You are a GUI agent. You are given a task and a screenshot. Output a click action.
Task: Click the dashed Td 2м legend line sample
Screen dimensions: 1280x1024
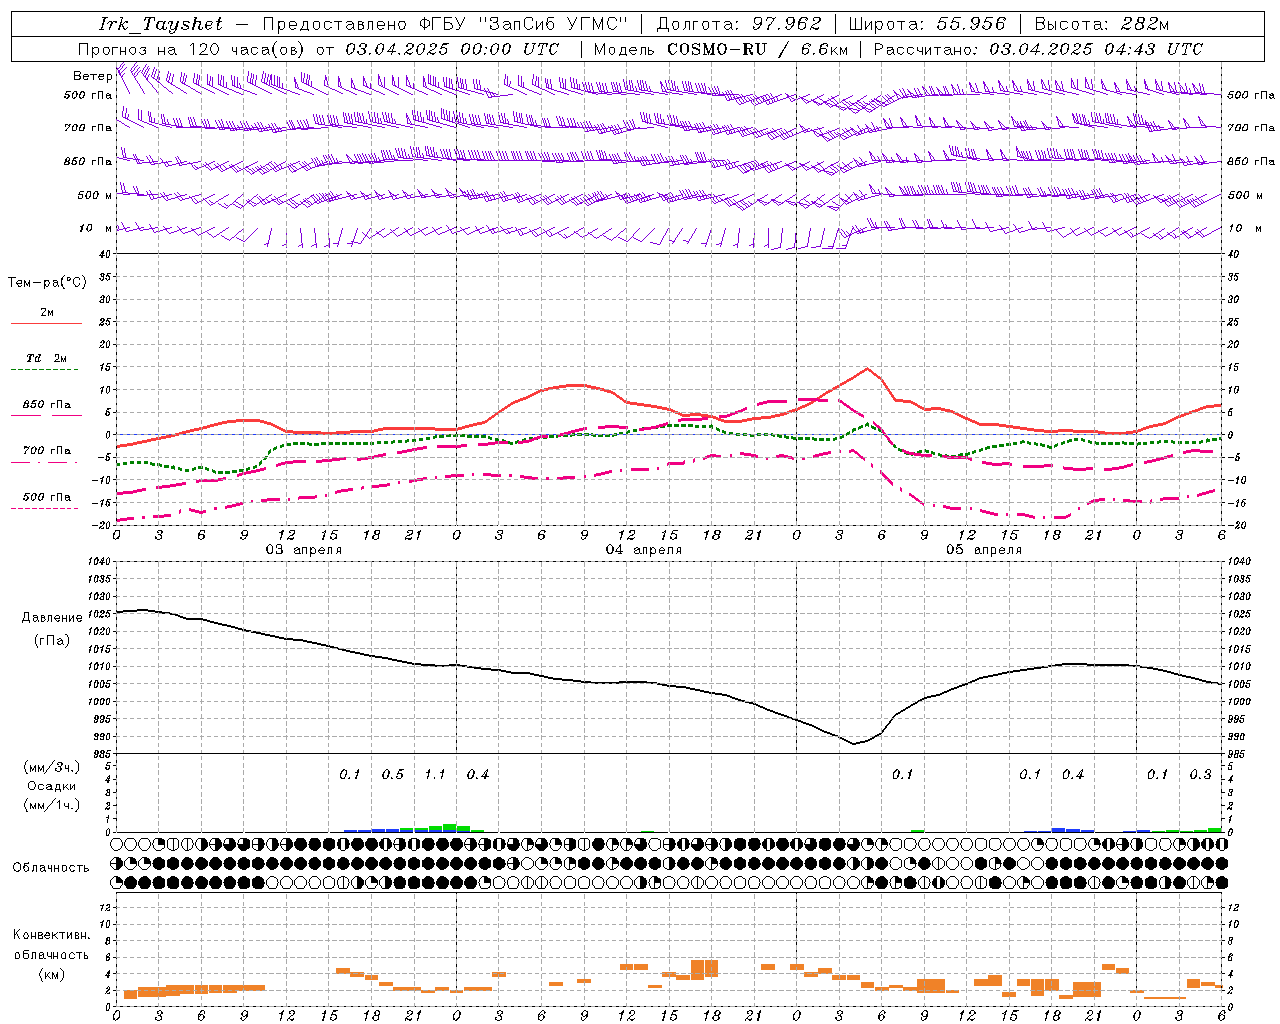44,370
